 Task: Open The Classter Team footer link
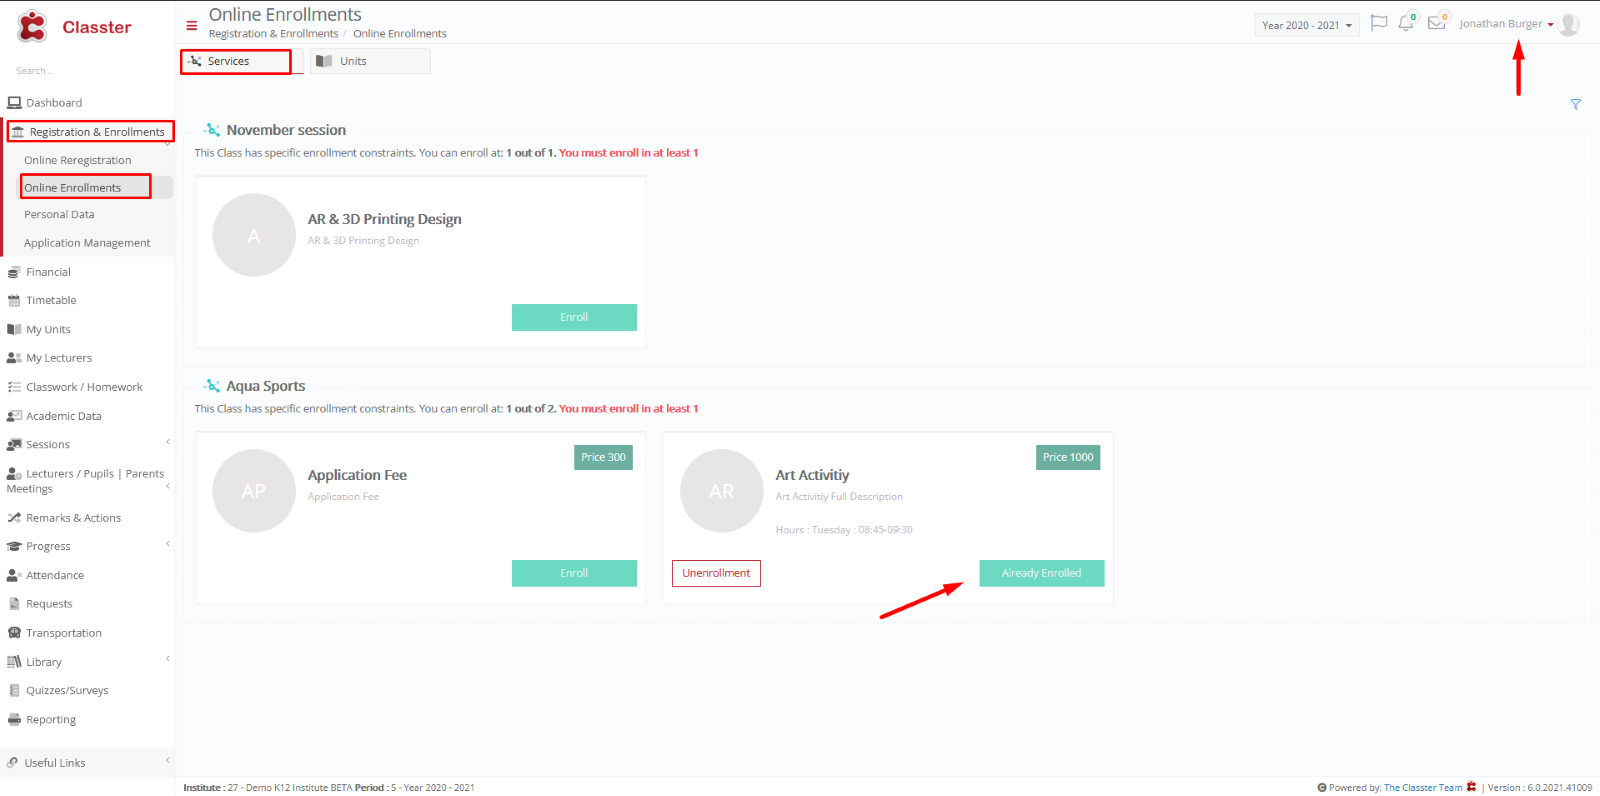tap(1423, 788)
